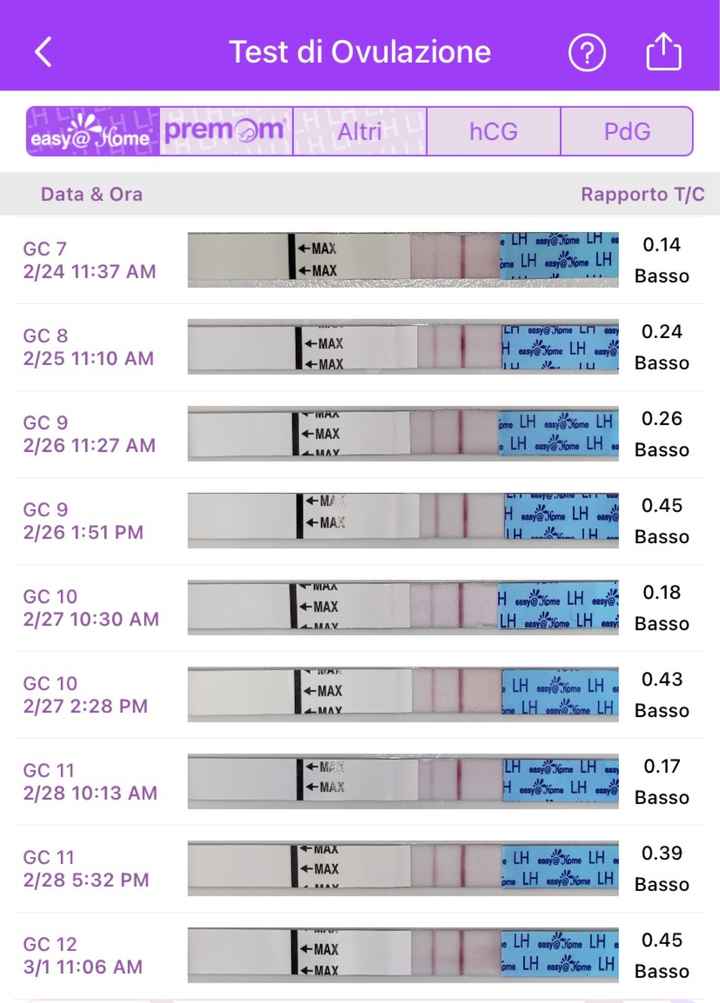This screenshot has height=1003, width=720.
Task: Switch to the Altri tab
Action: [x=359, y=132]
